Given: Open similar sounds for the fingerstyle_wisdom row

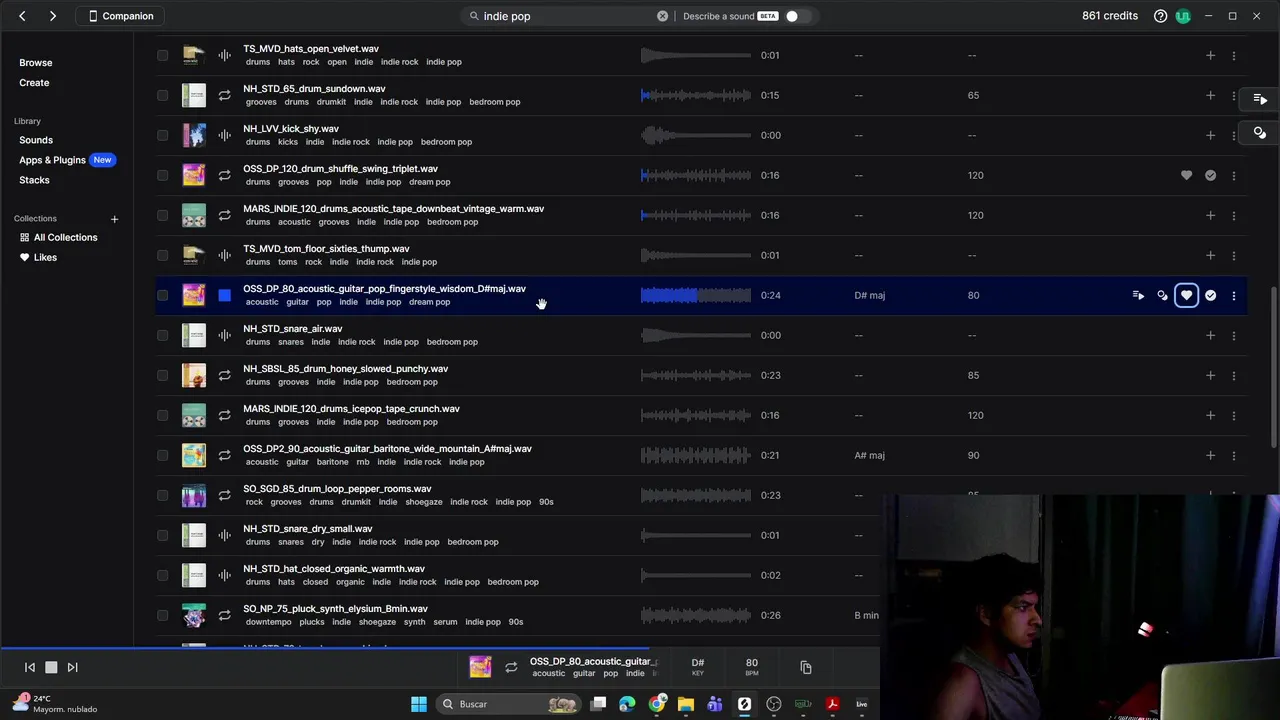Looking at the screenshot, I should pyautogui.click(x=1162, y=295).
